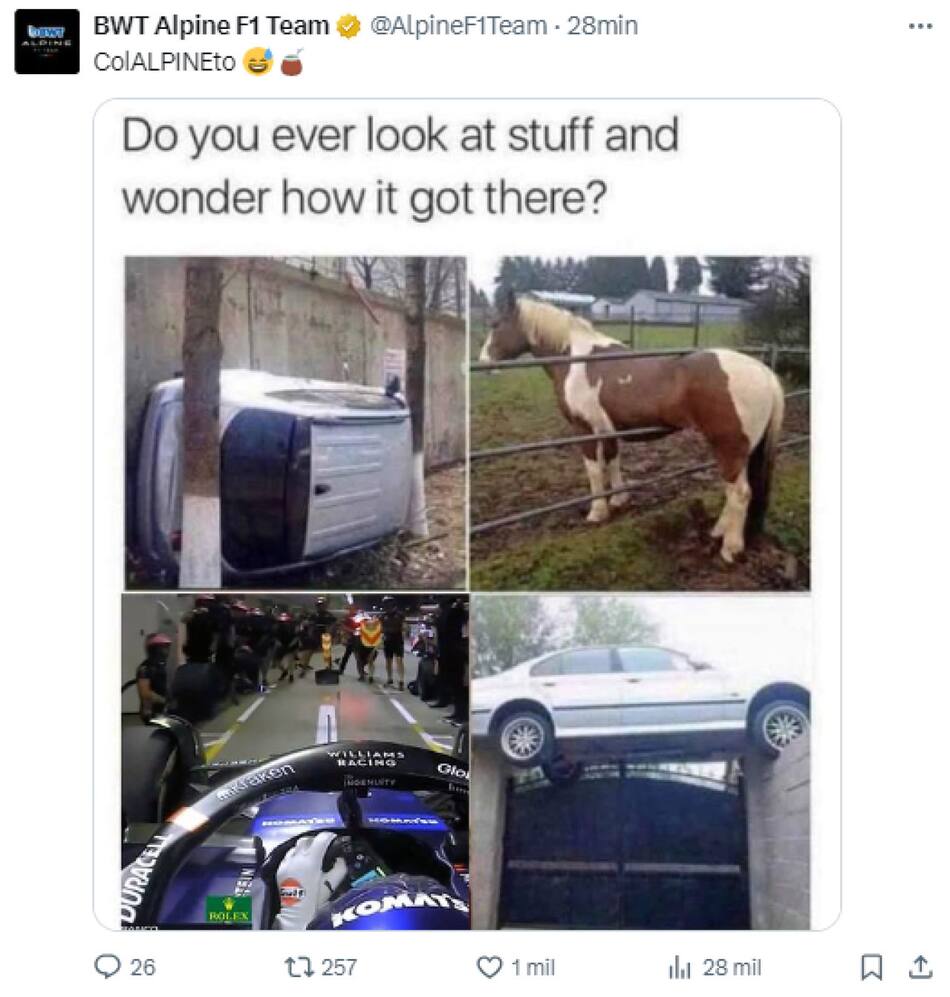
Task: Open the reply comment icon
Action: (x=107, y=966)
